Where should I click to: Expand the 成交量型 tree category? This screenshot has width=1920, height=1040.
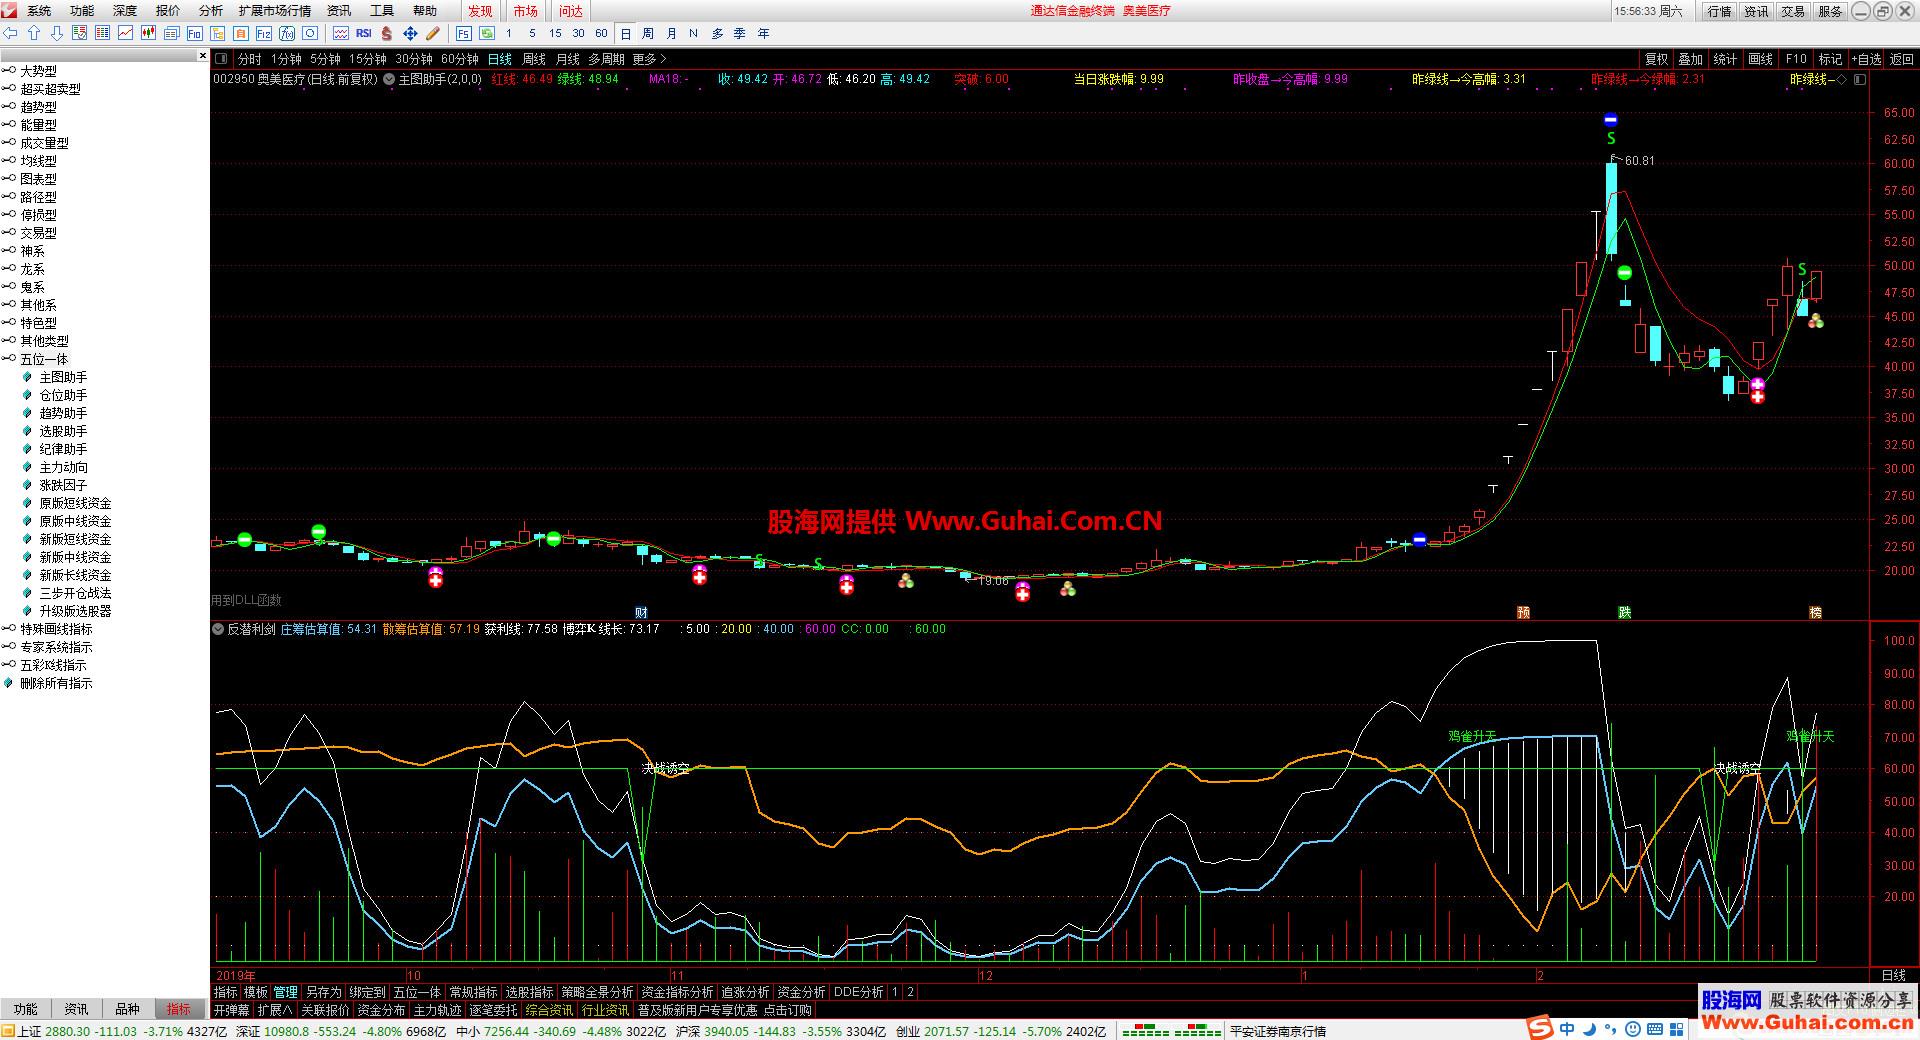point(9,143)
